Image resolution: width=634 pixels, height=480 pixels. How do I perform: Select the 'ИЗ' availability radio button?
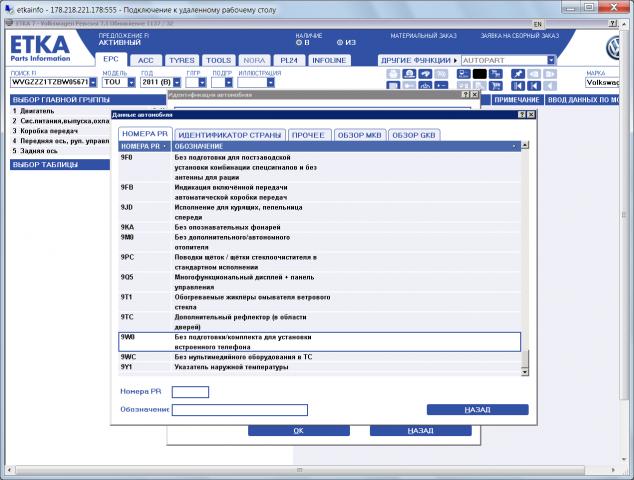tap(340, 42)
